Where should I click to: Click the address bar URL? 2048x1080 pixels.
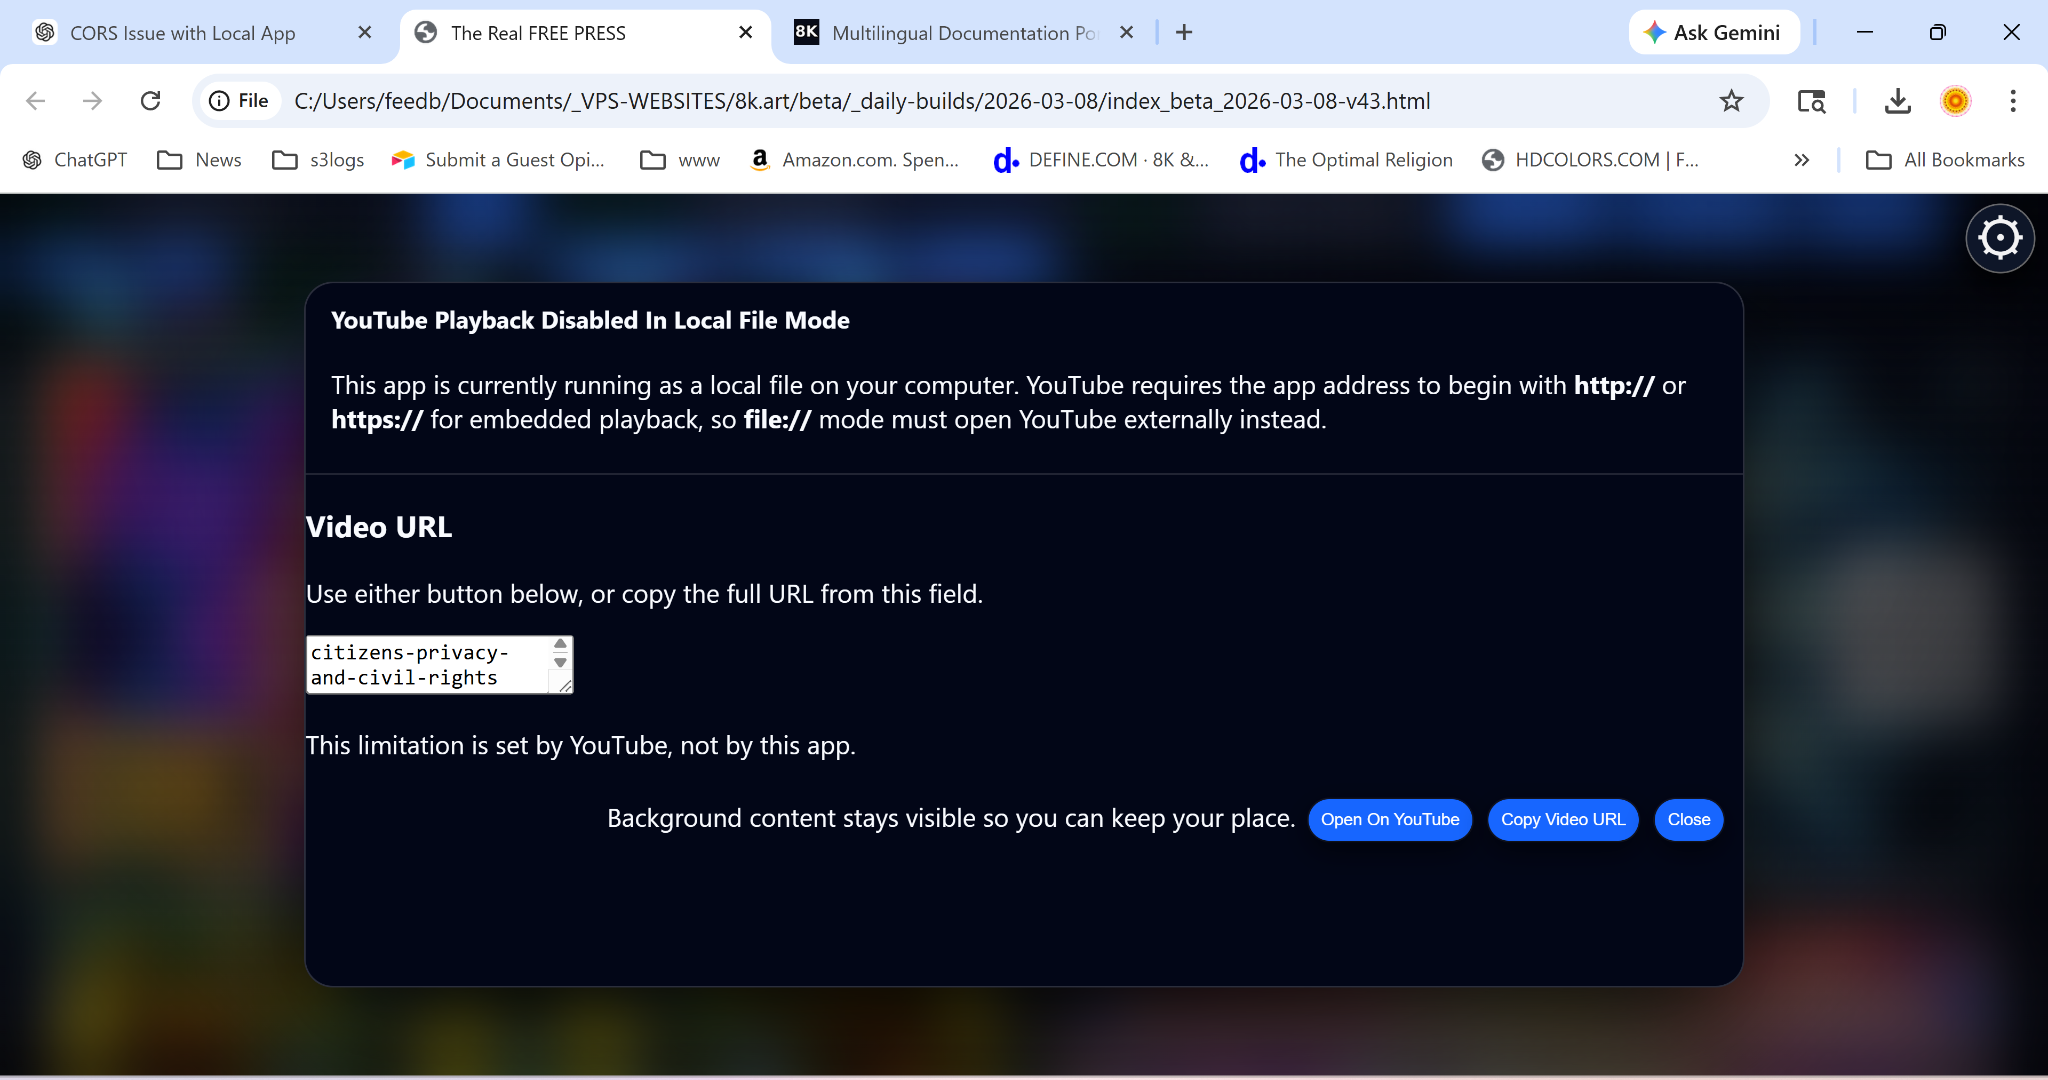[x=862, y=101]
